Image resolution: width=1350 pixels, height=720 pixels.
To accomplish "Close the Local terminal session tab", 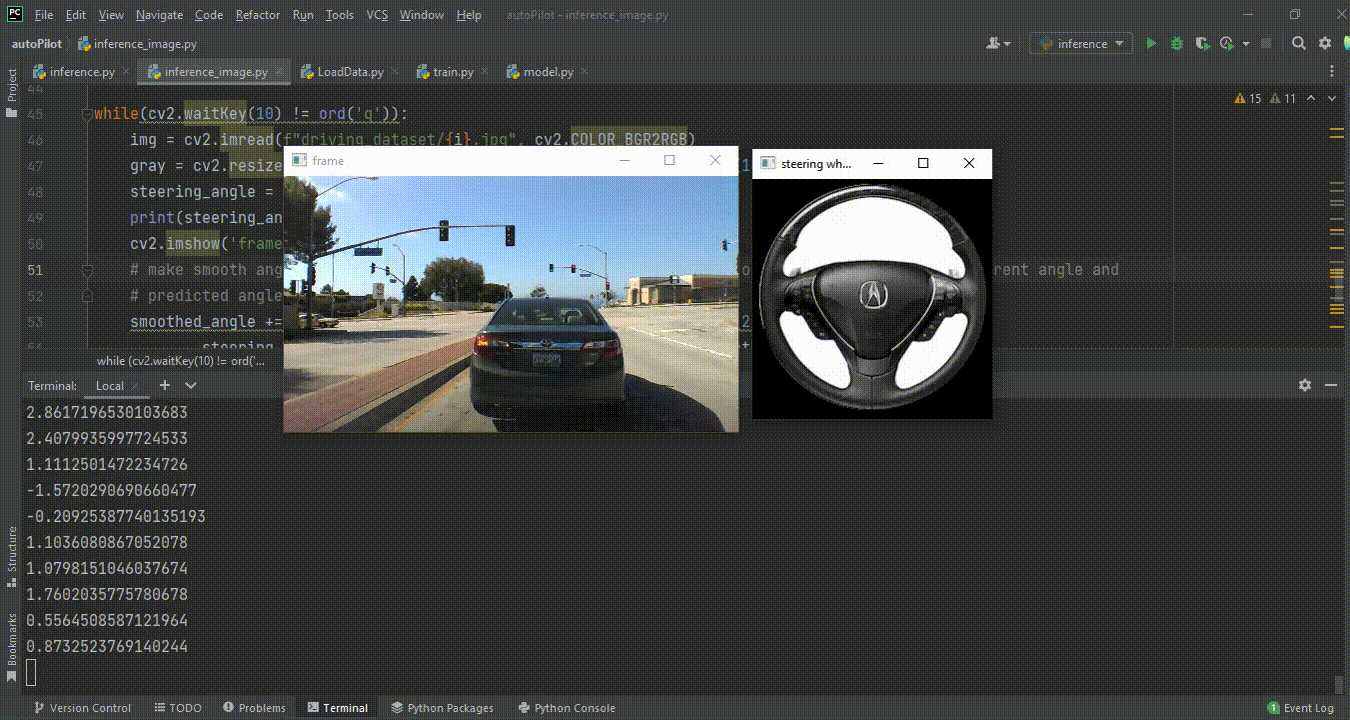I will coord(135,386).
